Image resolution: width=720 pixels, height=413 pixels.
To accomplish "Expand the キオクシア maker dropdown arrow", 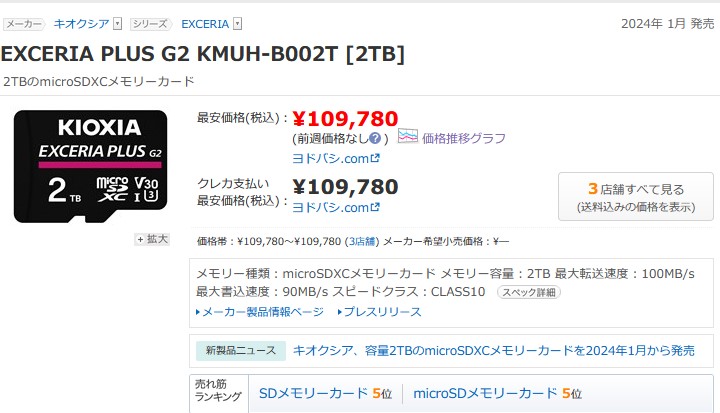I will tap(118, 24).
